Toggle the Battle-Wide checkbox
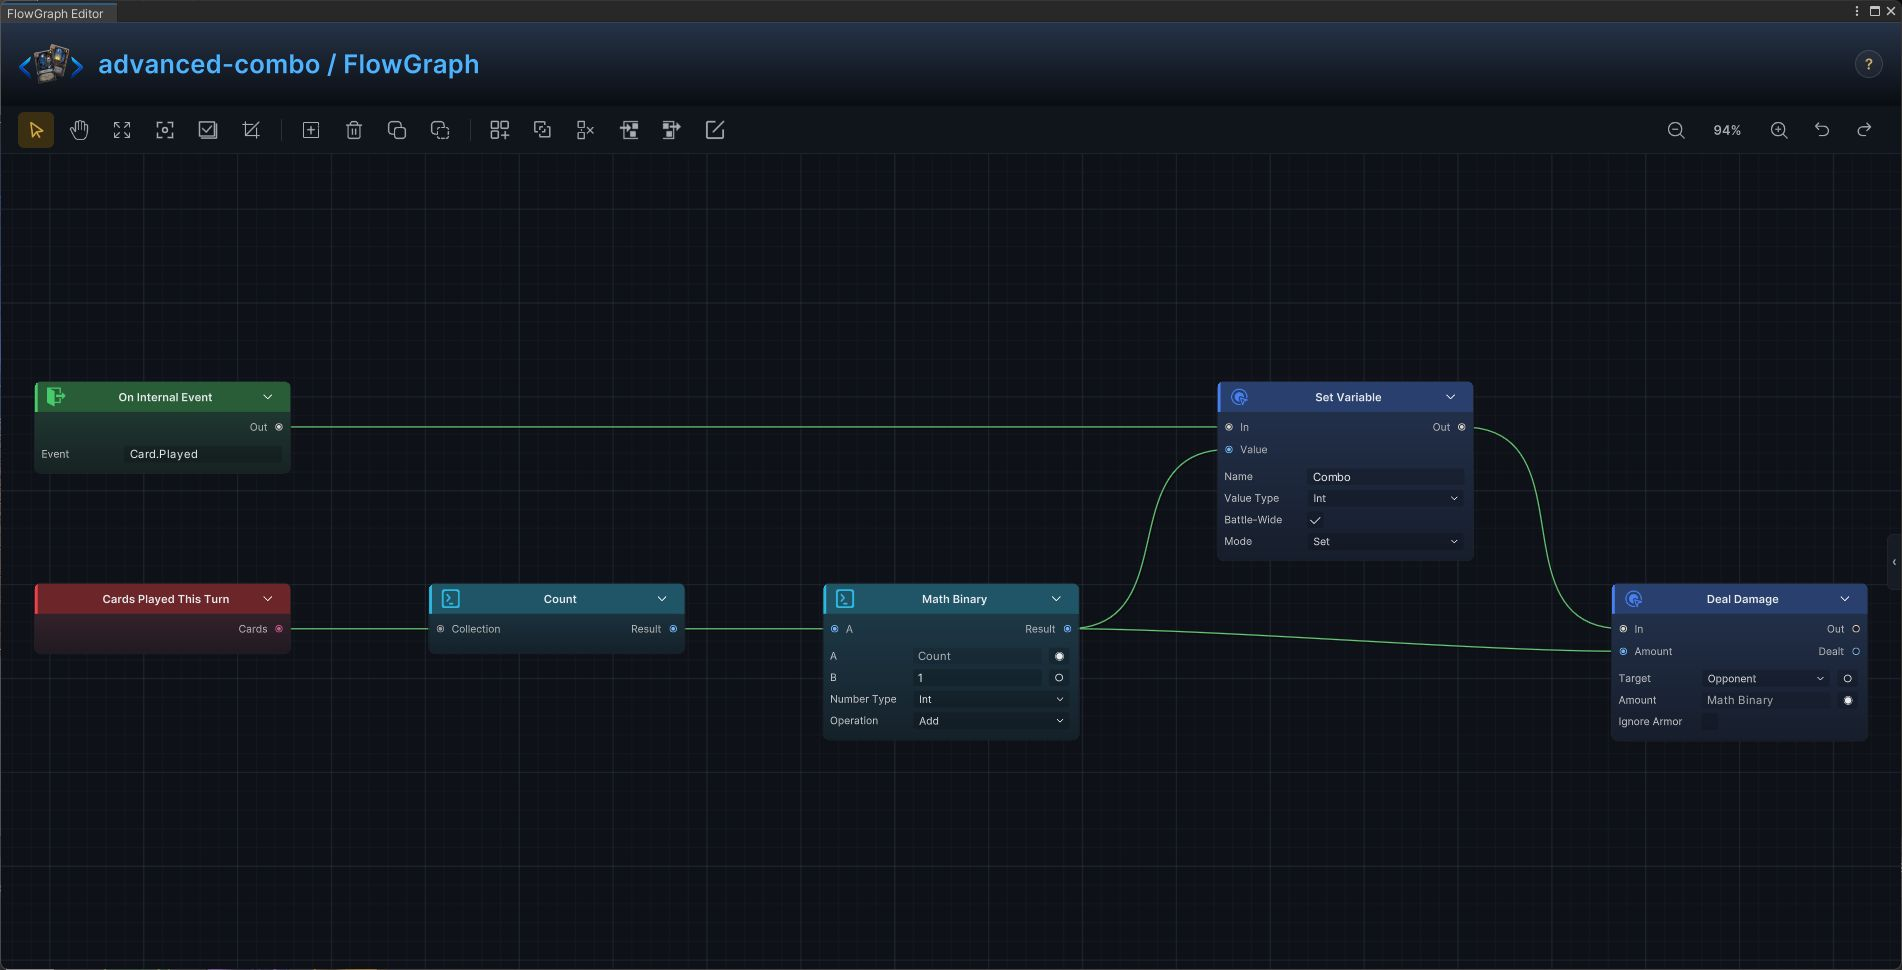 tap(1315, 520)
